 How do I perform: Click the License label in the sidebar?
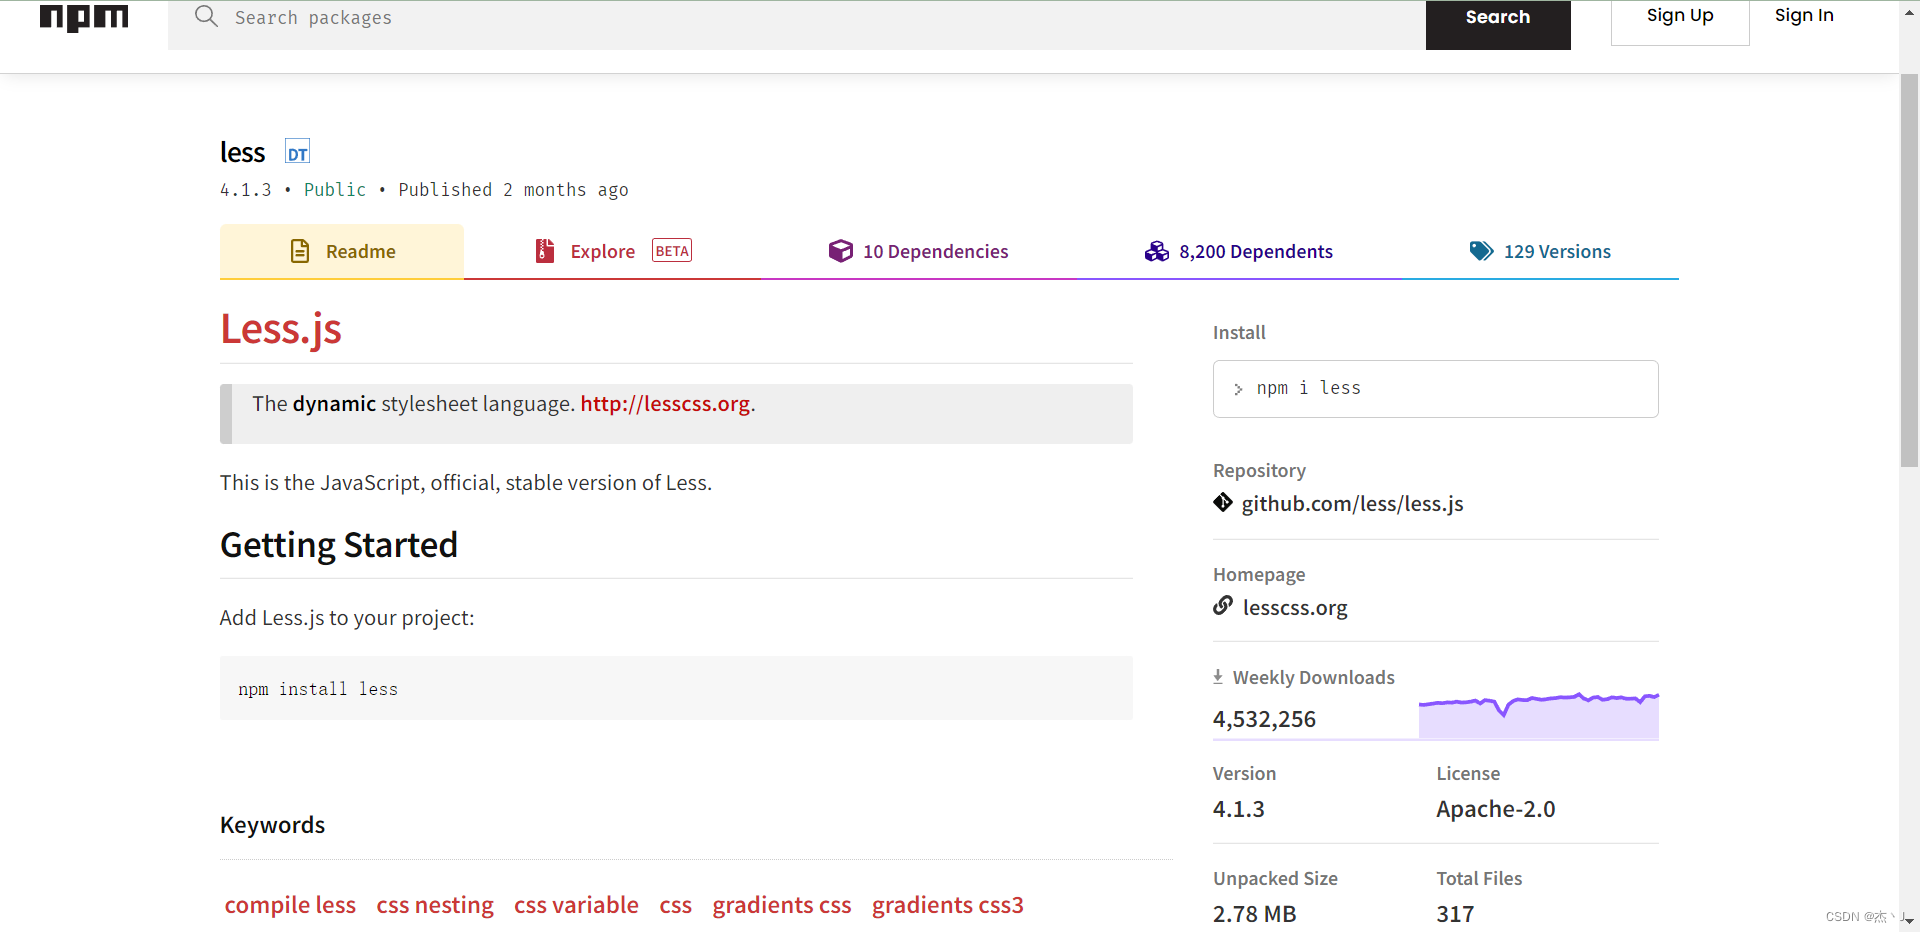click(x=1468, y=773)
